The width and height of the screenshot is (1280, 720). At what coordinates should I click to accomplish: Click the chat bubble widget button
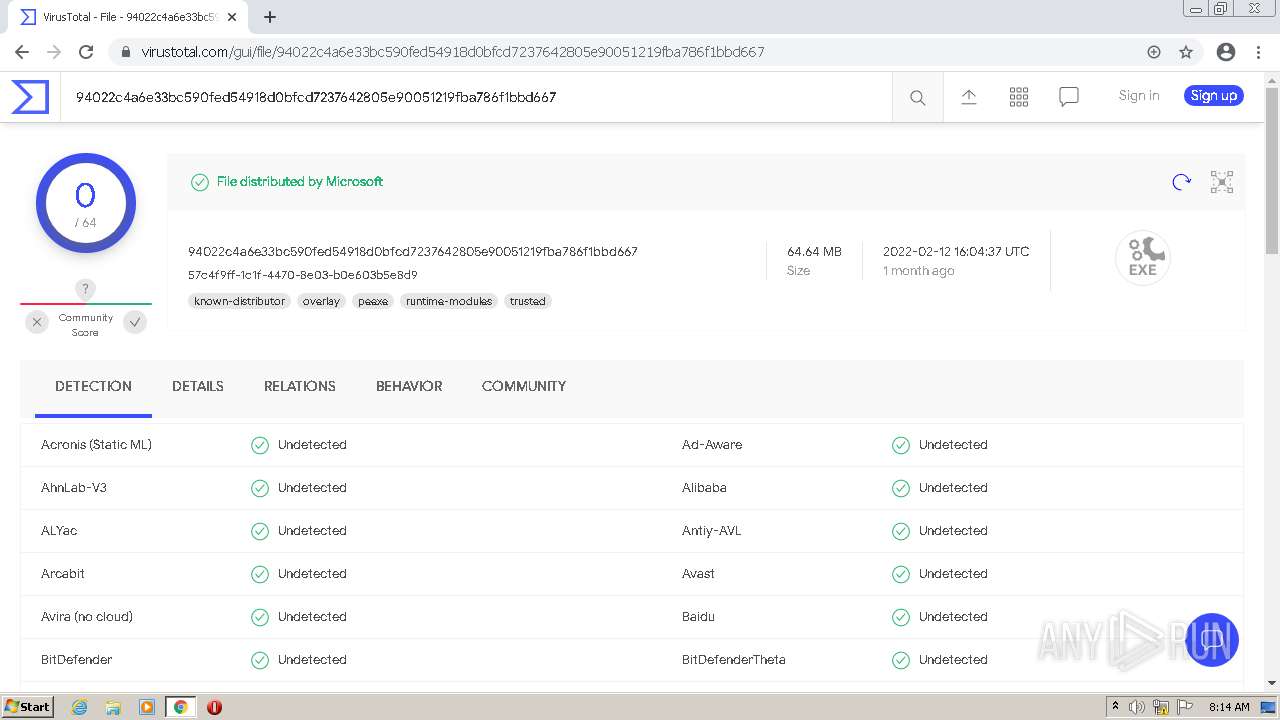coord(1211,640)
